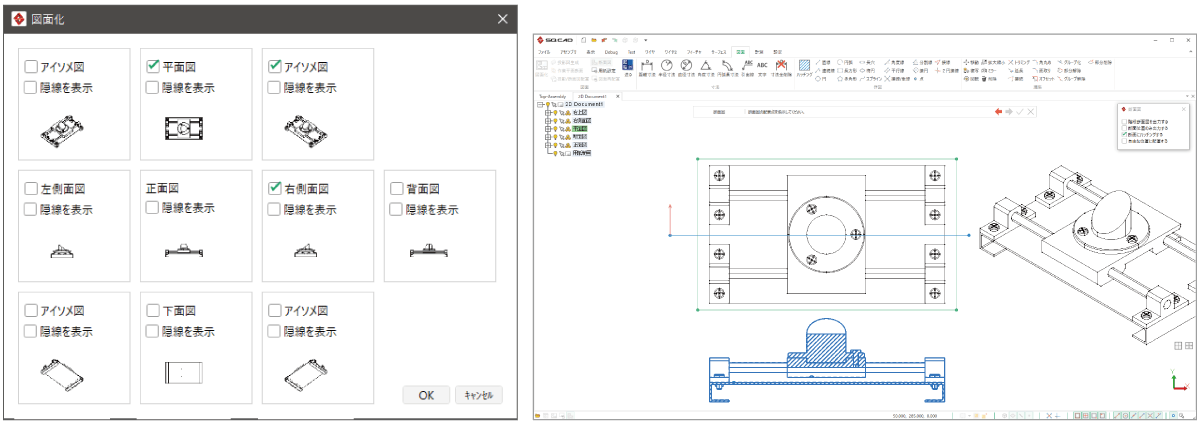Switch to the Top-Assembly document tab
This screenshot has width=1200, height=425.
pos(555,95)
